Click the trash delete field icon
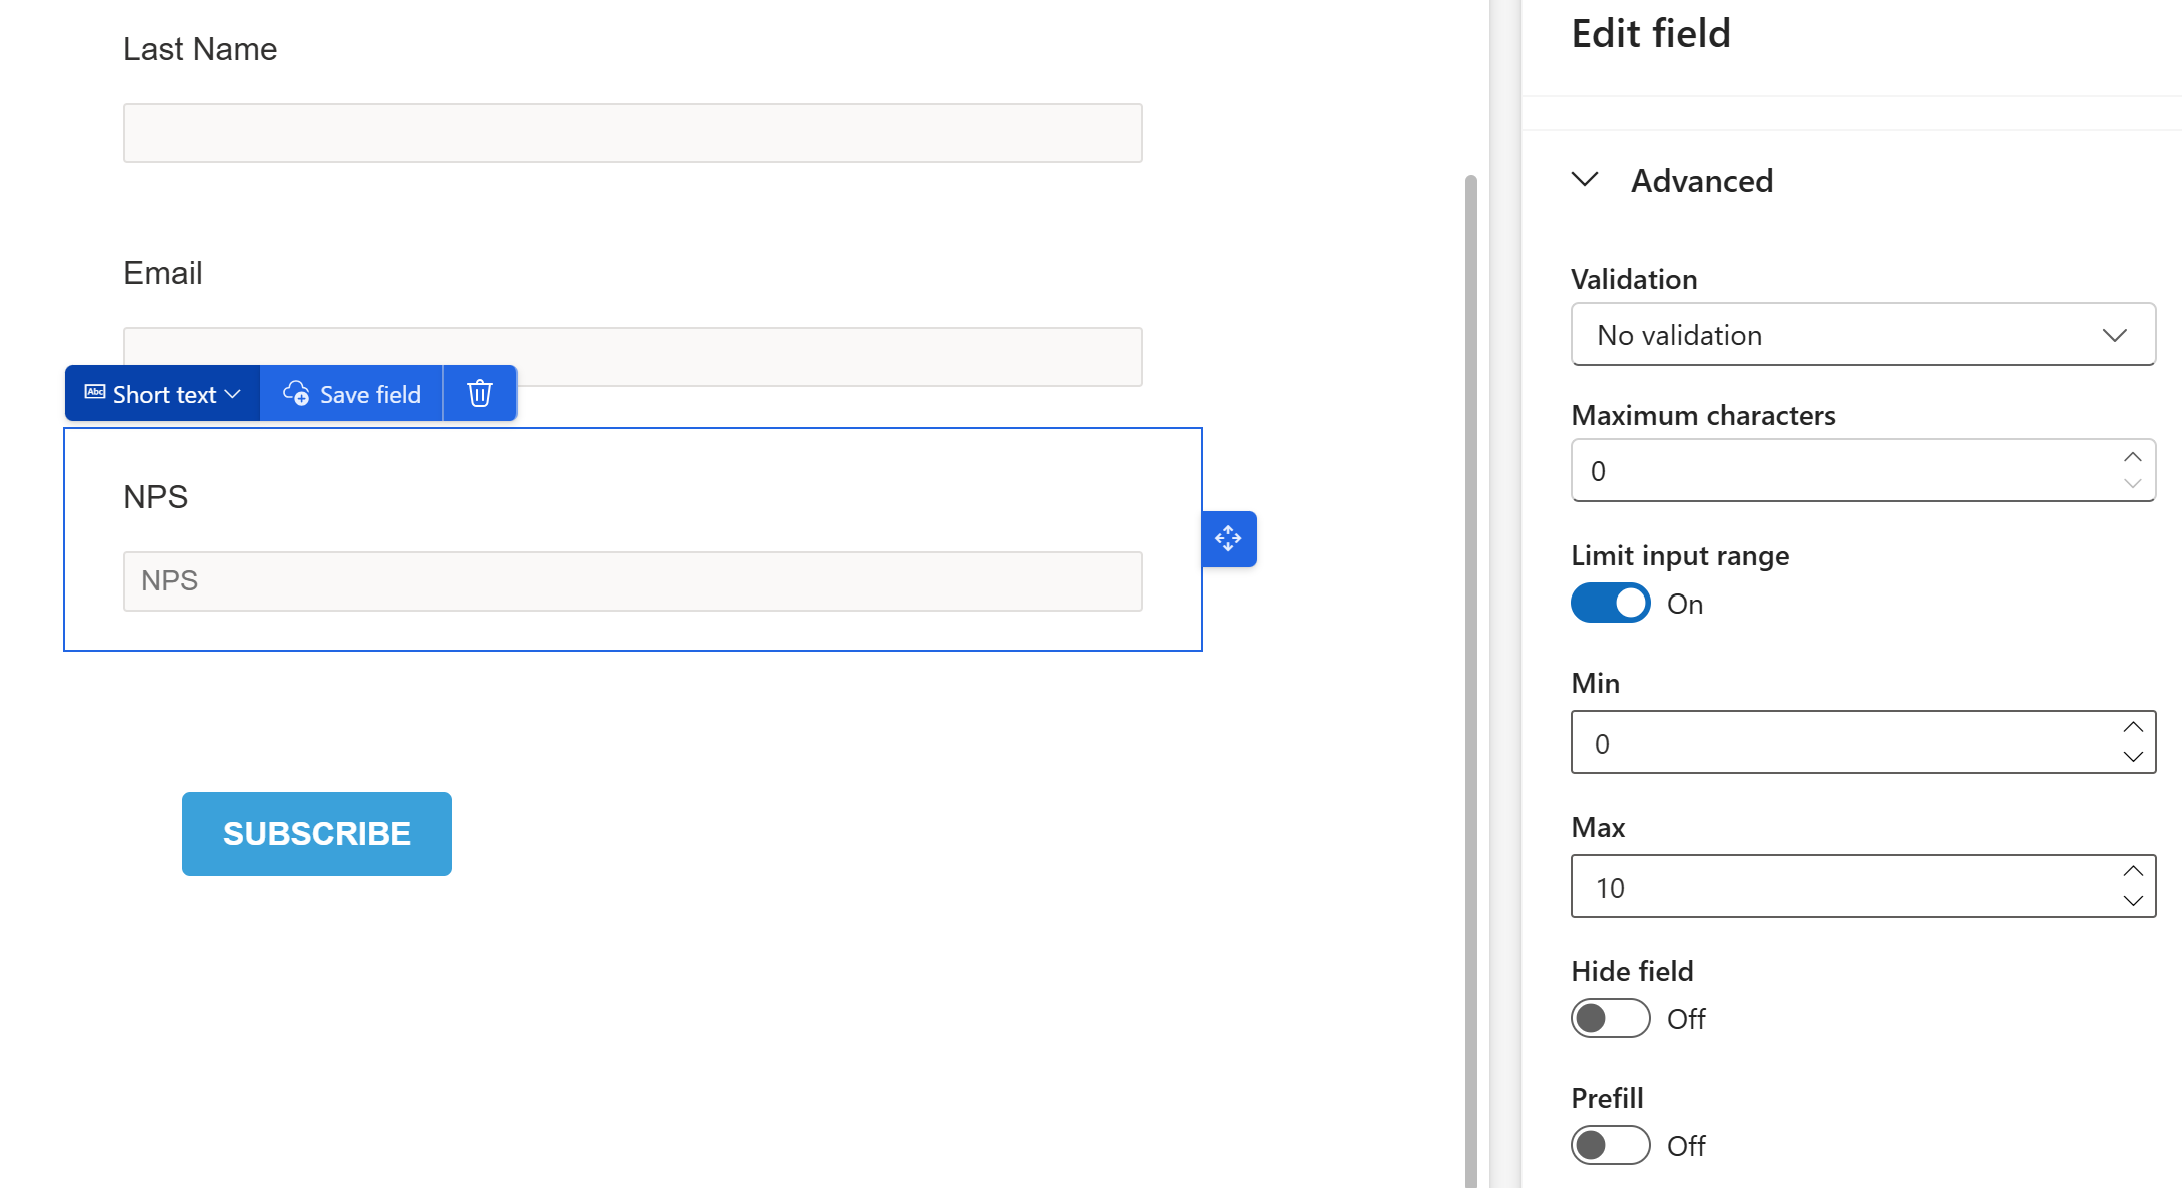 coord(480,394)
